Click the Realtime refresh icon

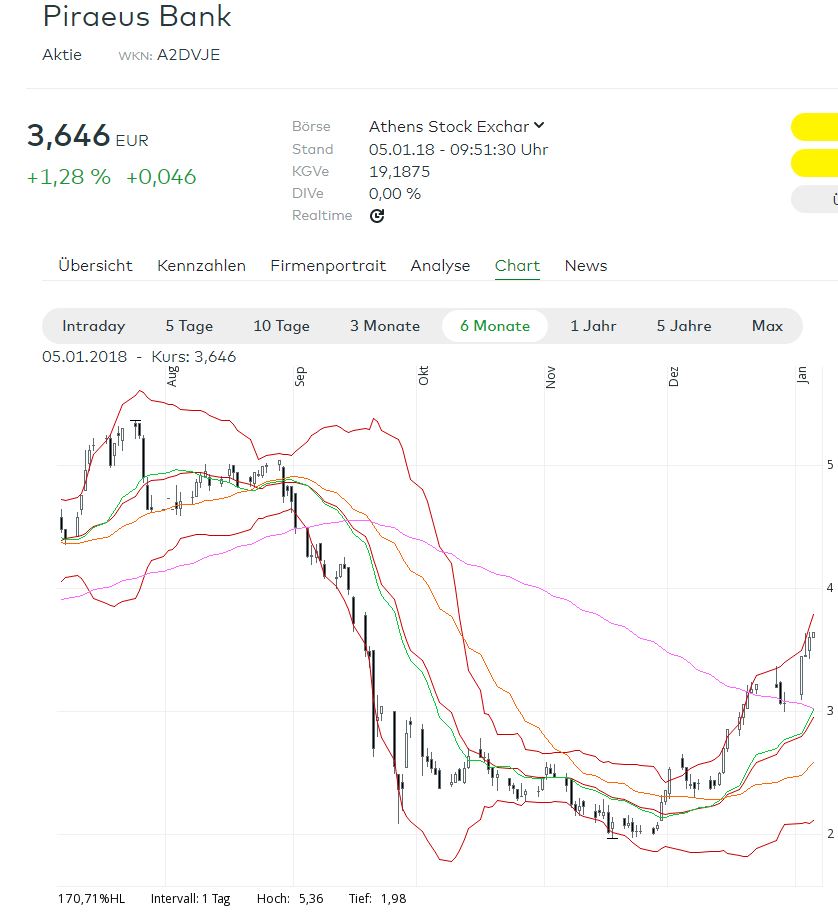[377, 216]
